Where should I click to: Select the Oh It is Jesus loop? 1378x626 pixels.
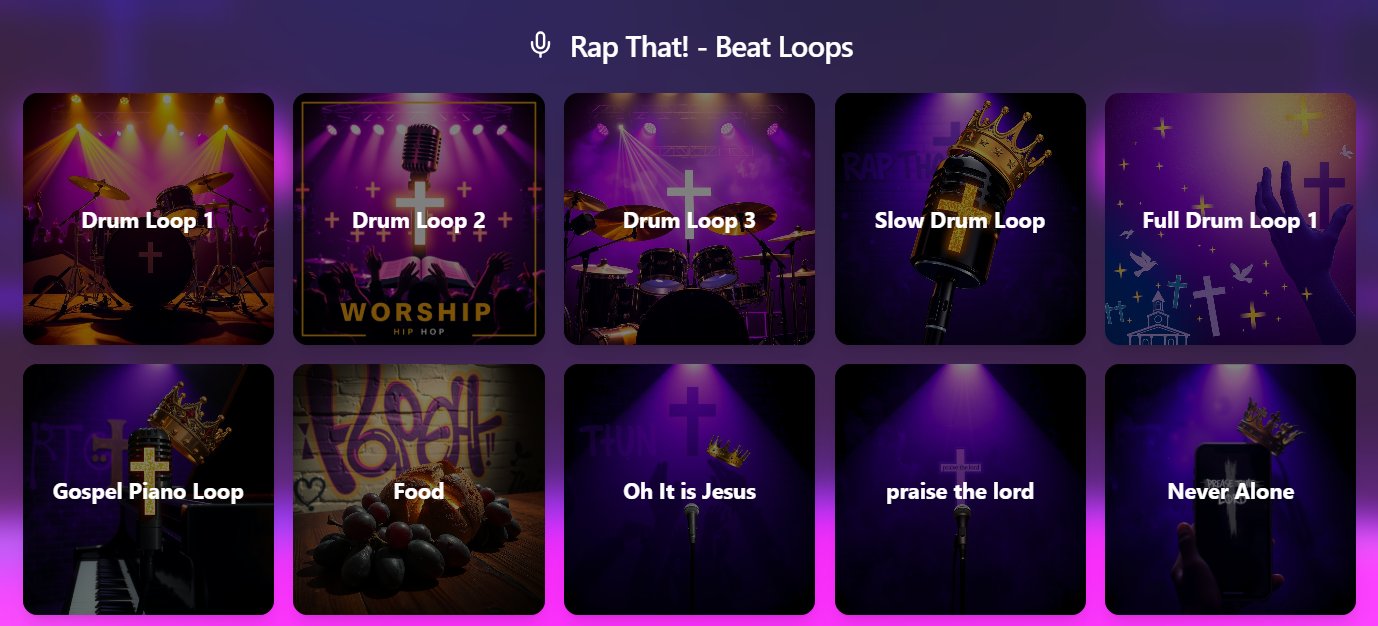click(689, 489)
